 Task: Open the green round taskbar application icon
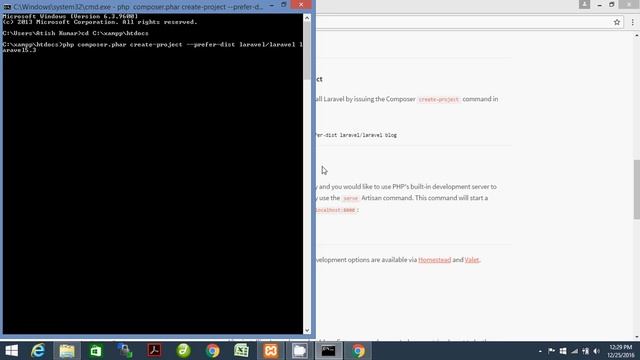click(184, 351)
